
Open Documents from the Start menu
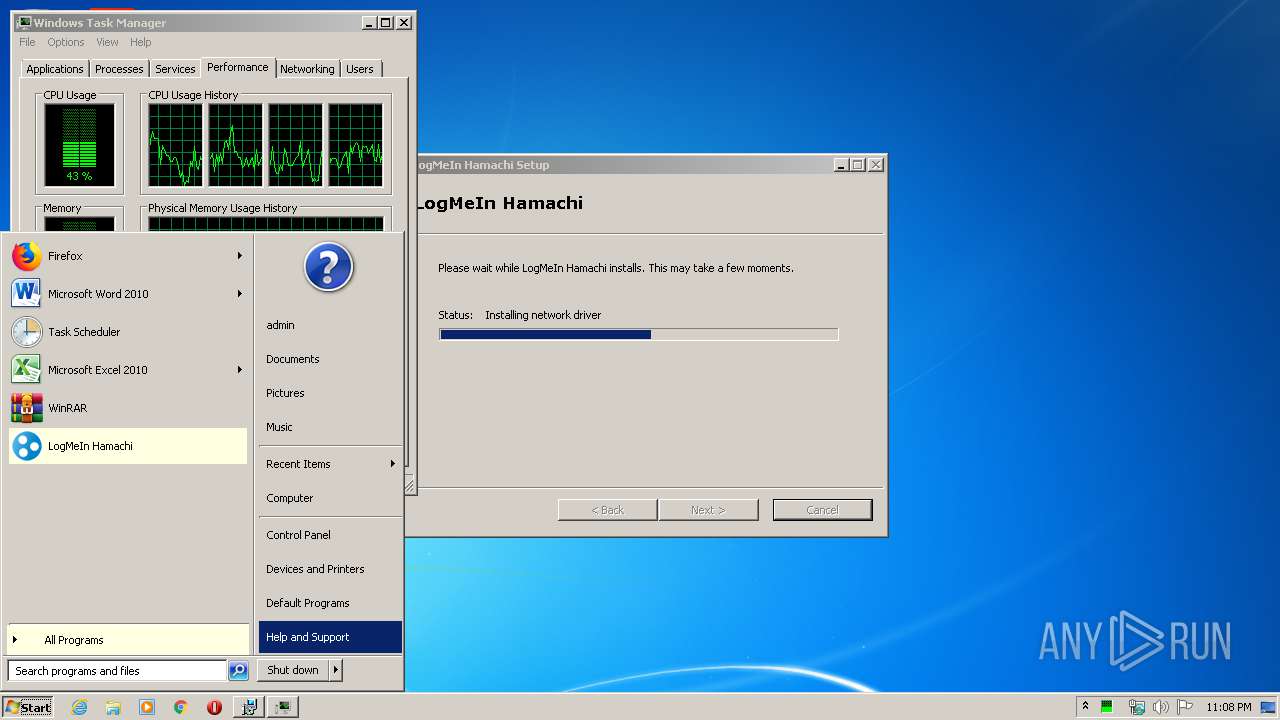coord(330,359)
